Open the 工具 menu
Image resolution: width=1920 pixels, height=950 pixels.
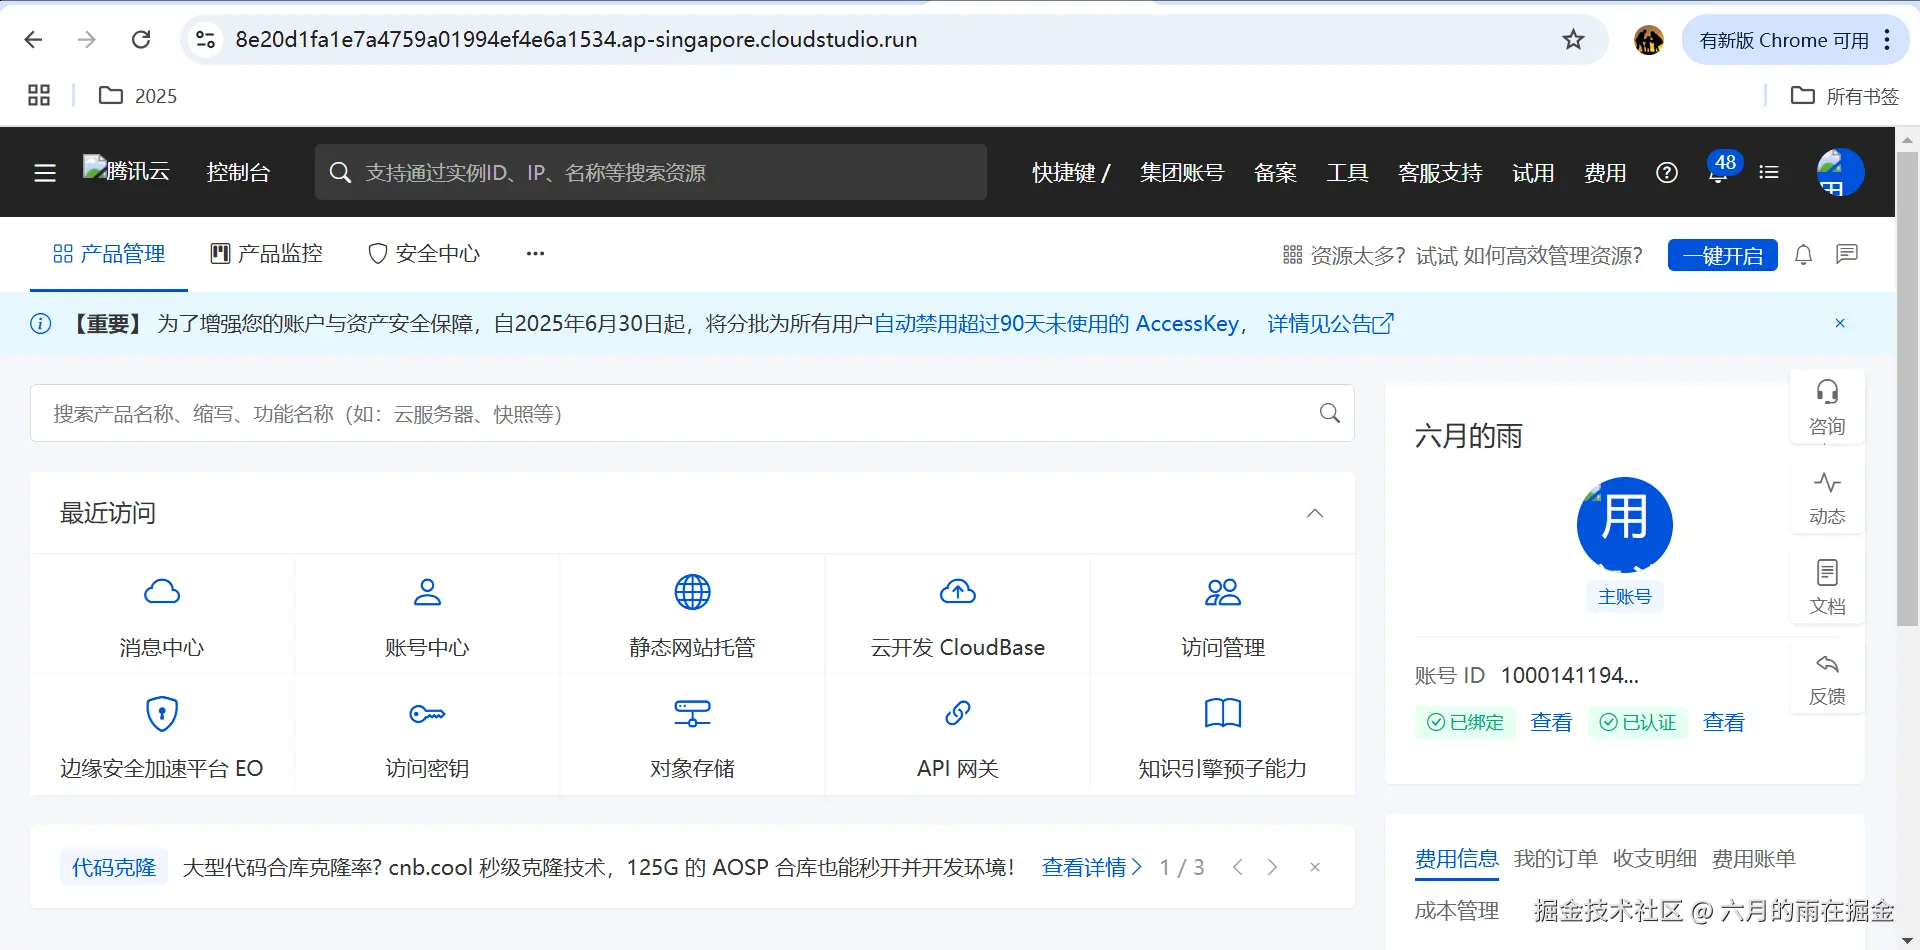point(1347,173)
